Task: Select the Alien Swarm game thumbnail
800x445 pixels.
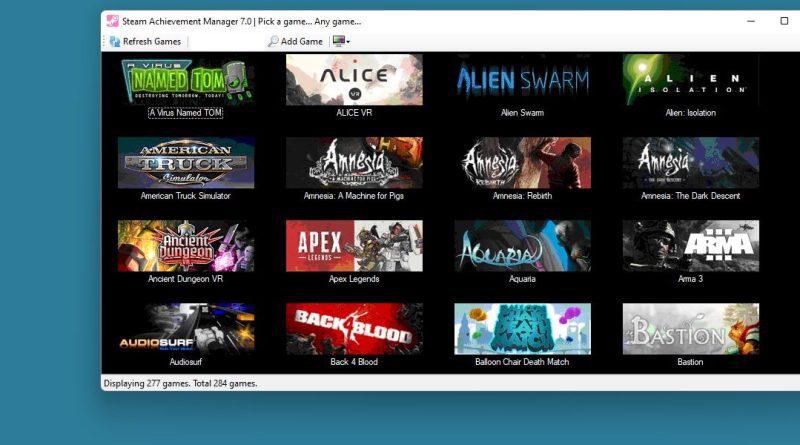Action: (522, 80)
